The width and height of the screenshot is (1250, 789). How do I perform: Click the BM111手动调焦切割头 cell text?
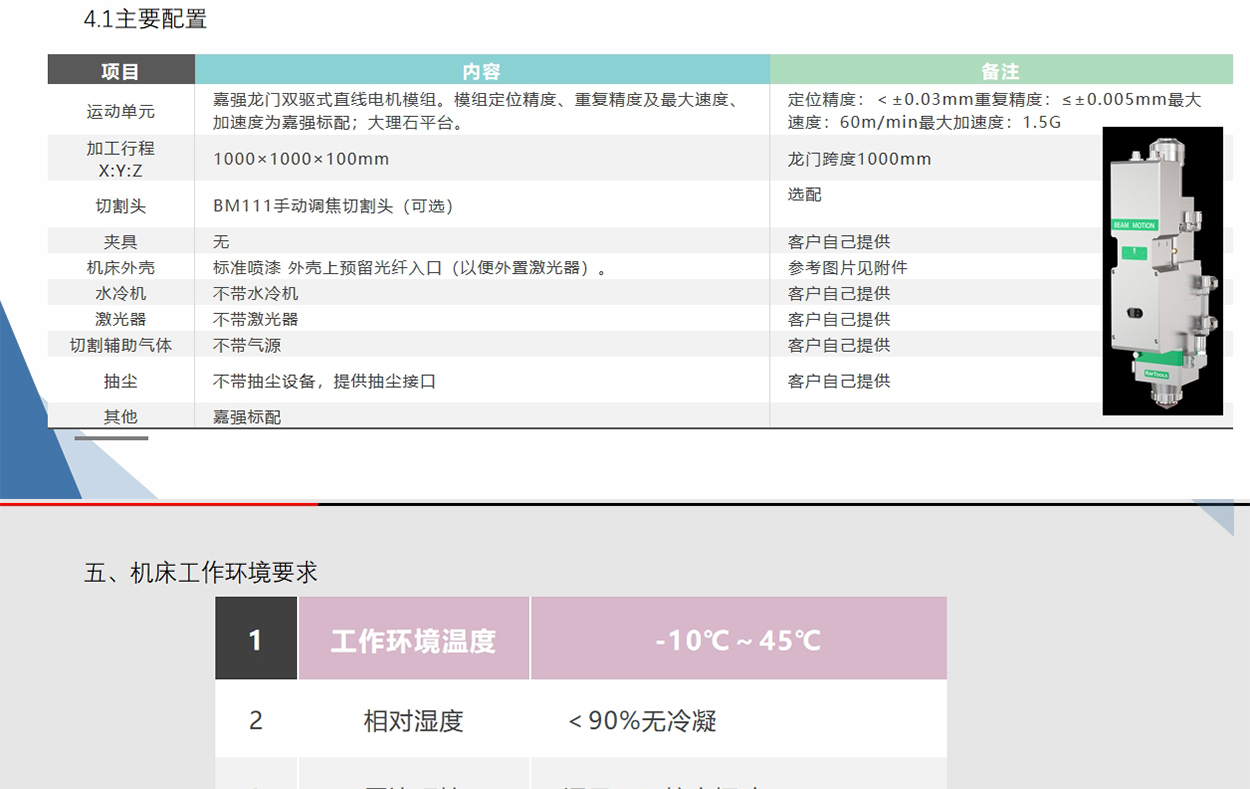pos(333,206)
